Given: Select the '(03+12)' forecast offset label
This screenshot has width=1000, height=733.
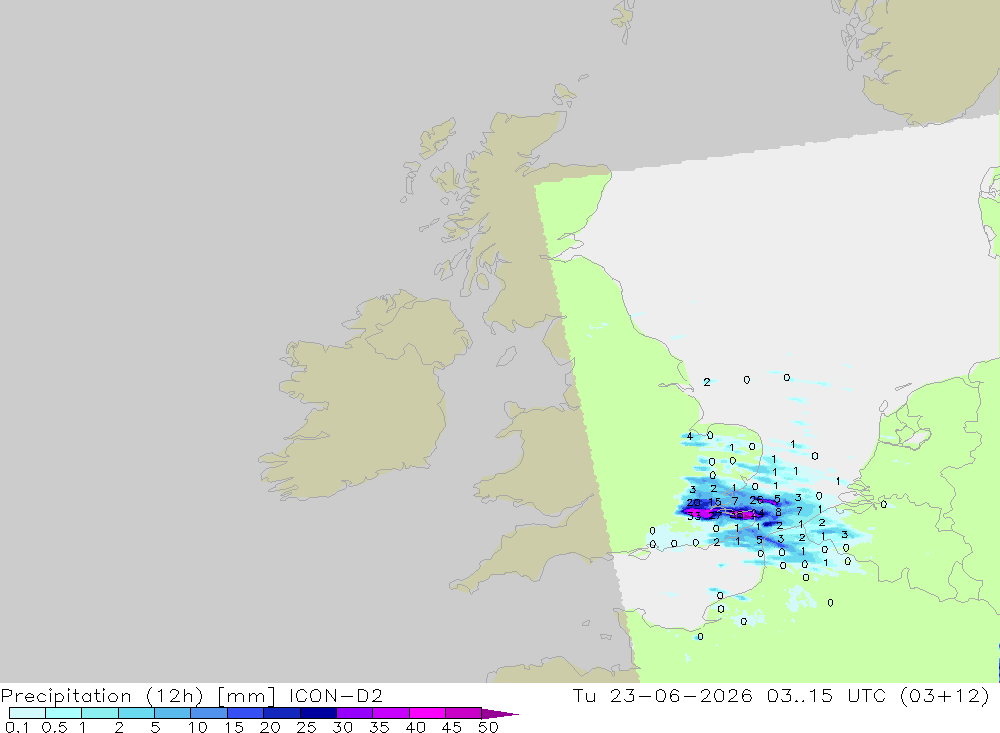Looking at the screenshot, I should click(945, 695).
